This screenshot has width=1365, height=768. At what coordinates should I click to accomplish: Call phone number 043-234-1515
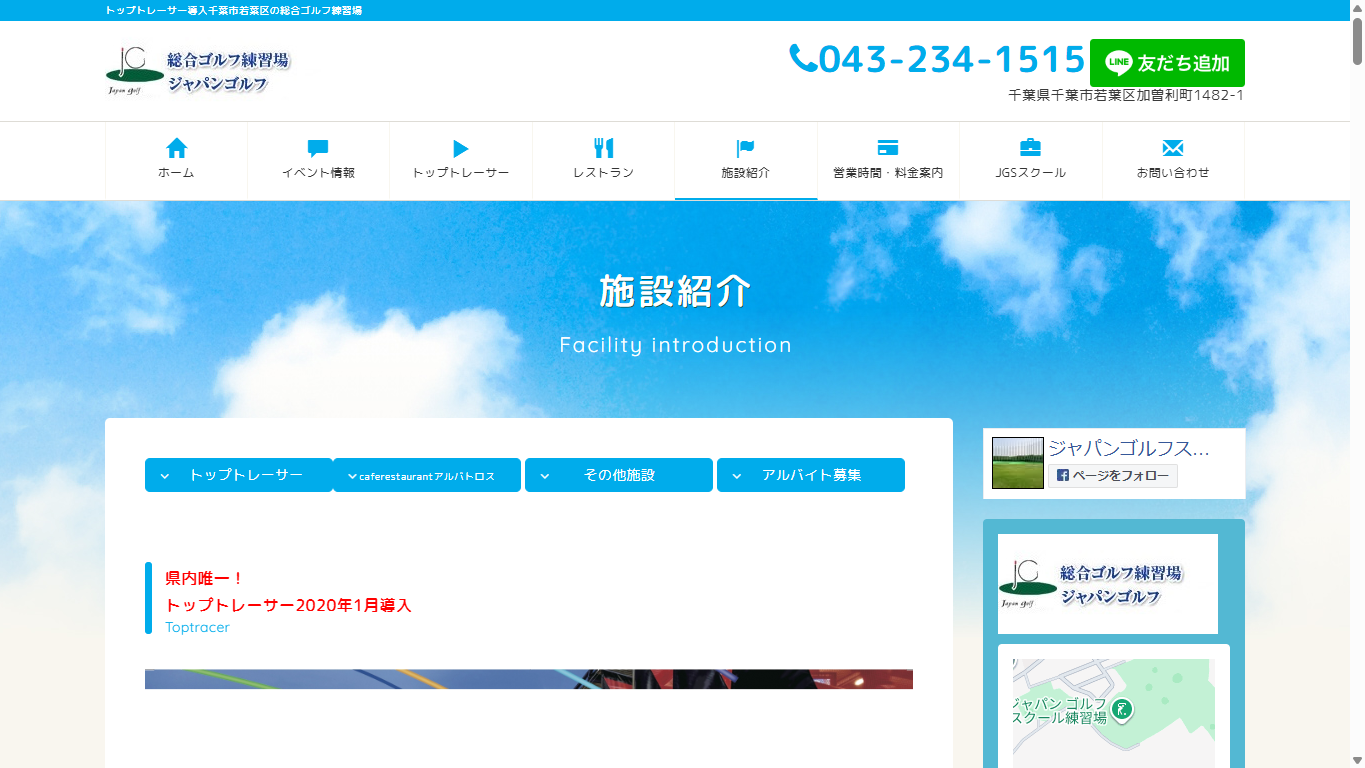tap(951, 59)
